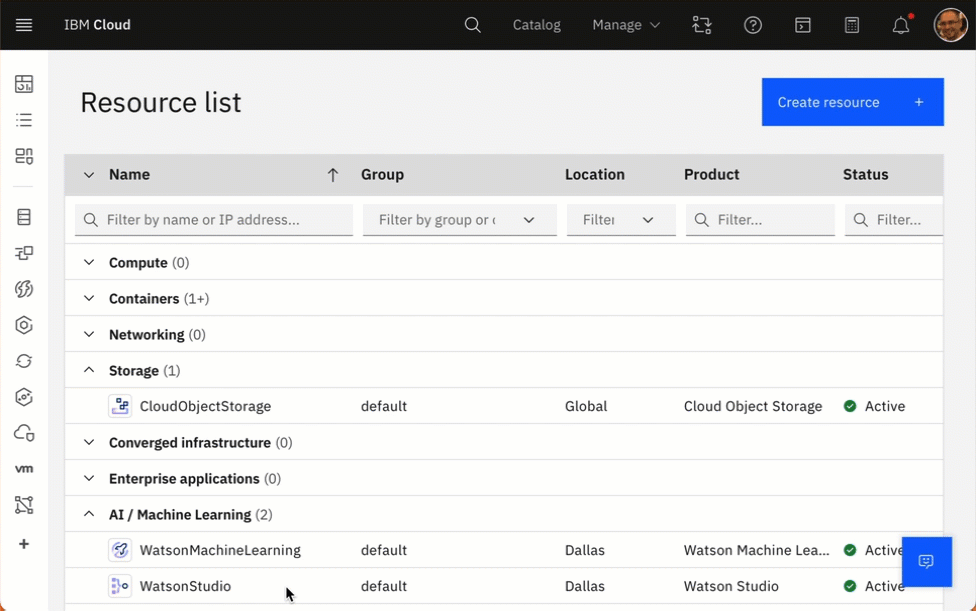Image resolution: width=976 pixels, height=611 pixels.
Task: Open the hamburger navigation menu
Action: pyautogui.click(x=24, y=25)
